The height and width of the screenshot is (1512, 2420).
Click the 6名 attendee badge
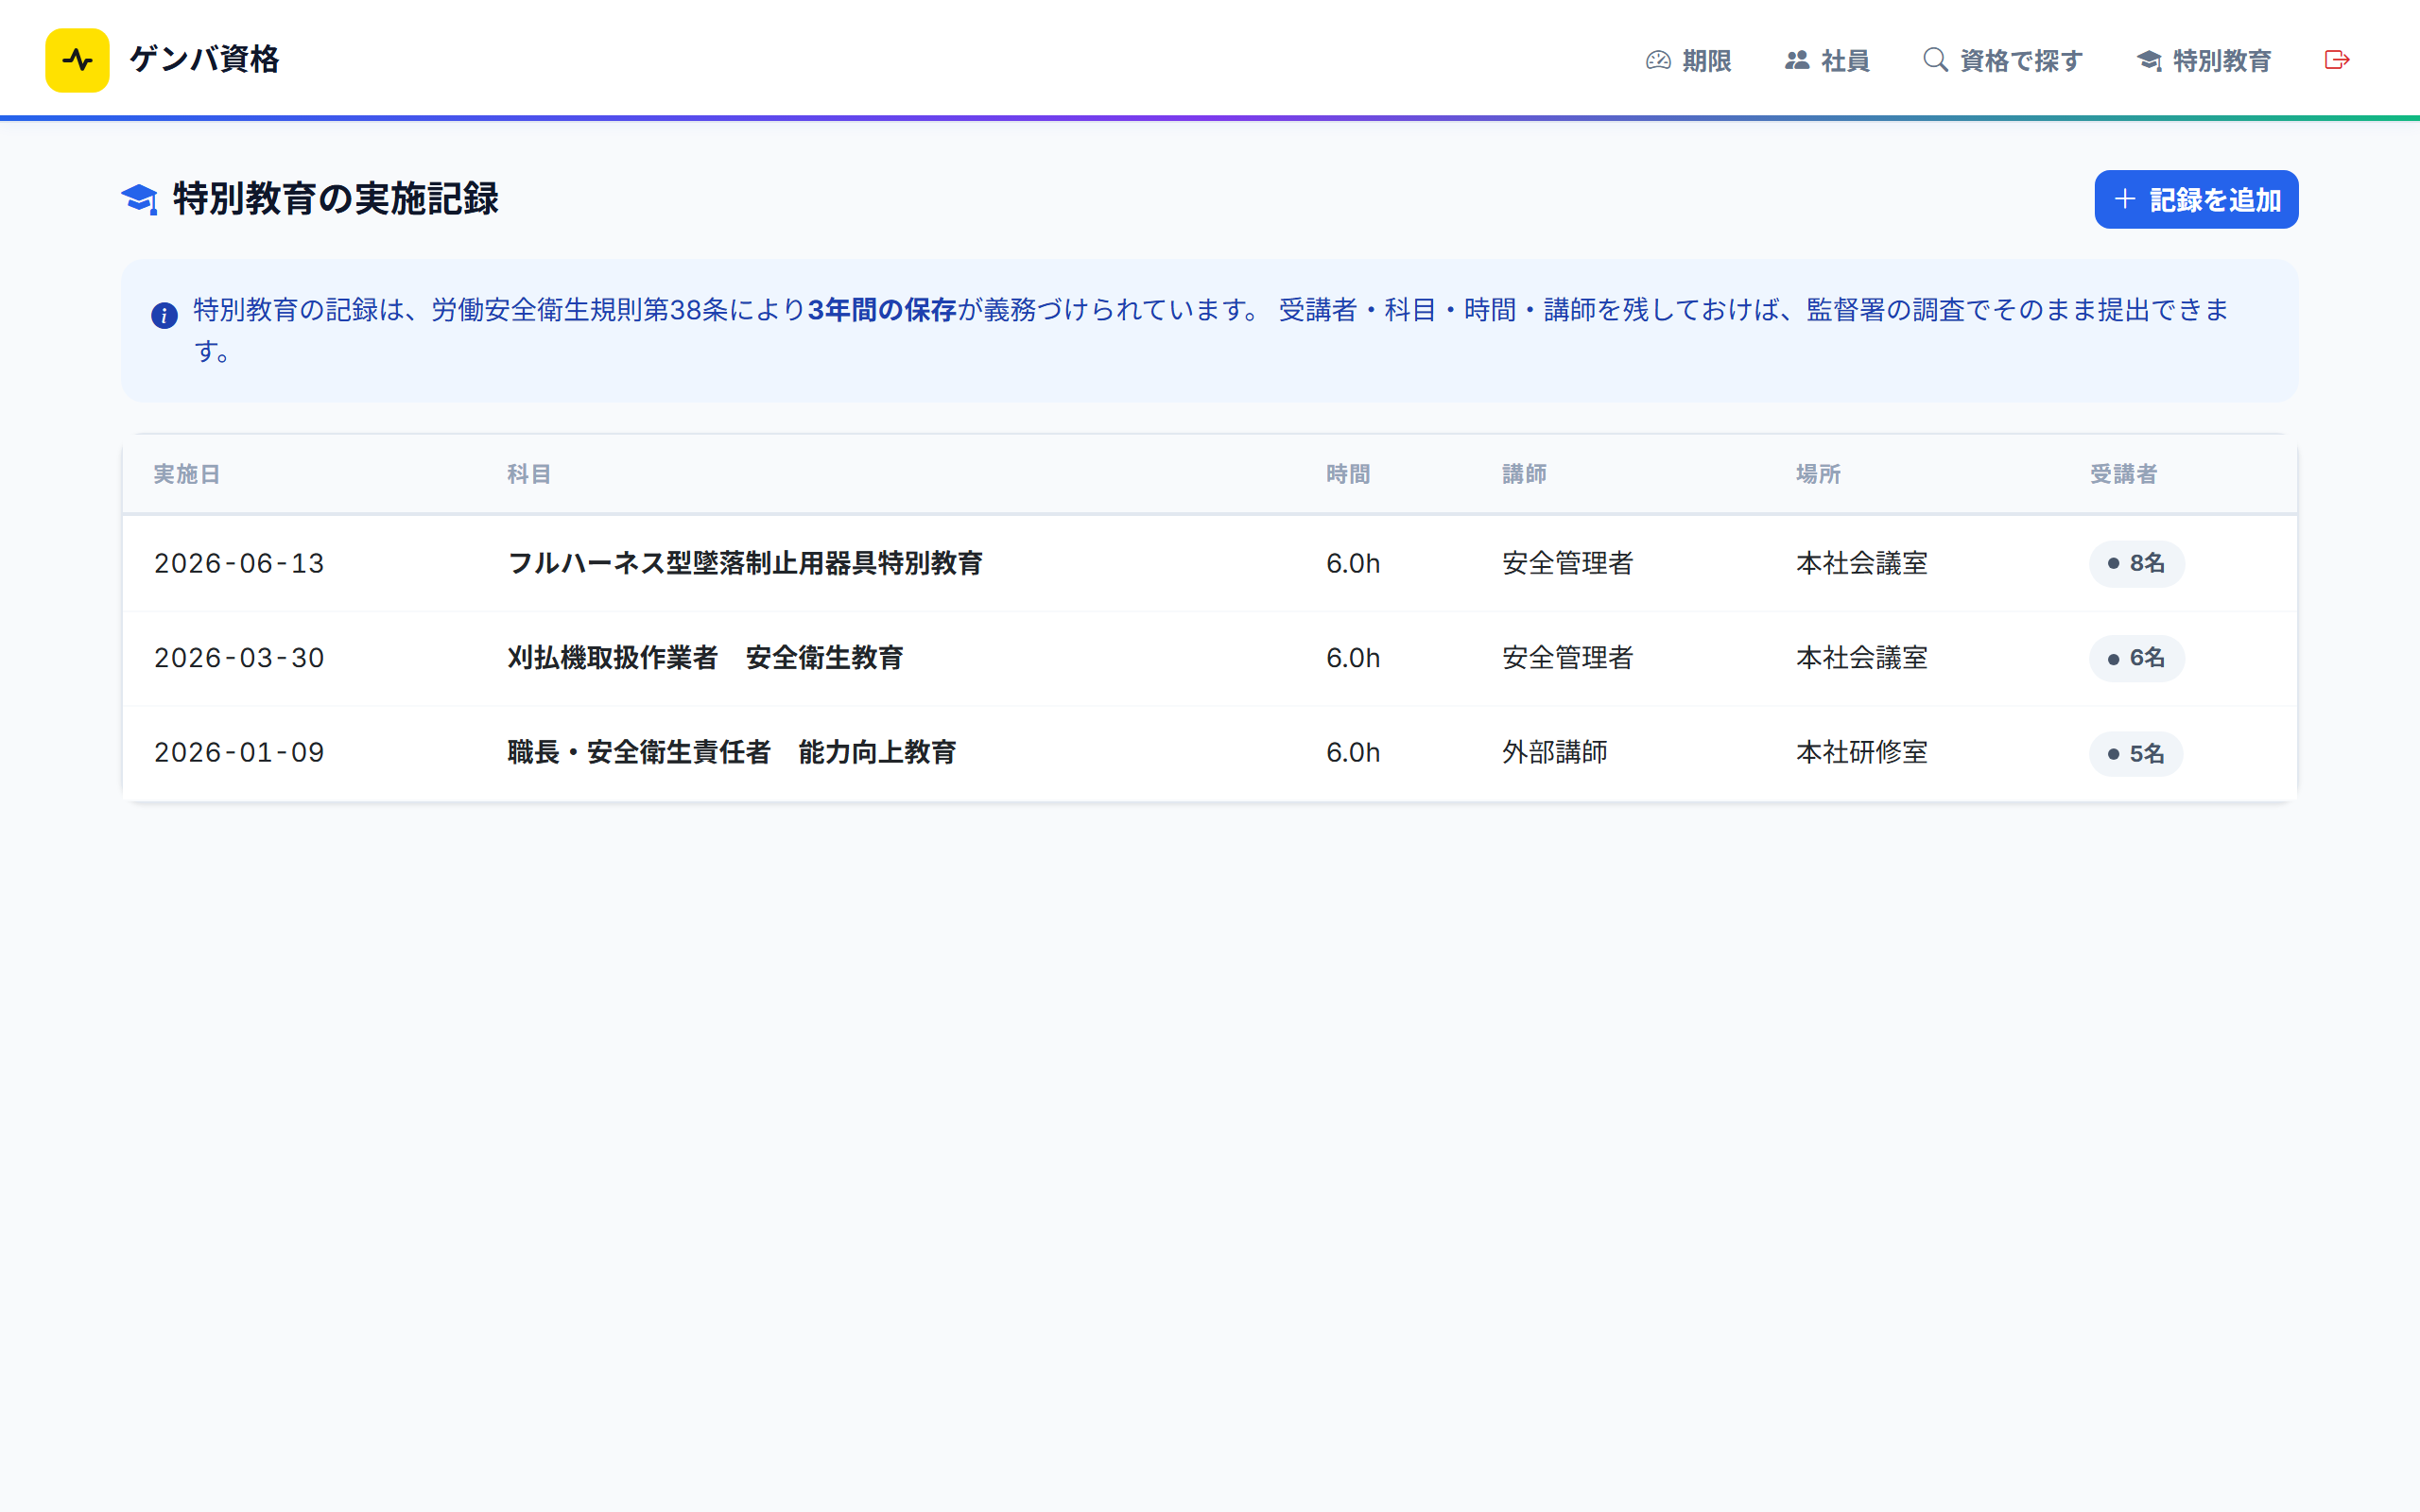point(2136,658)
